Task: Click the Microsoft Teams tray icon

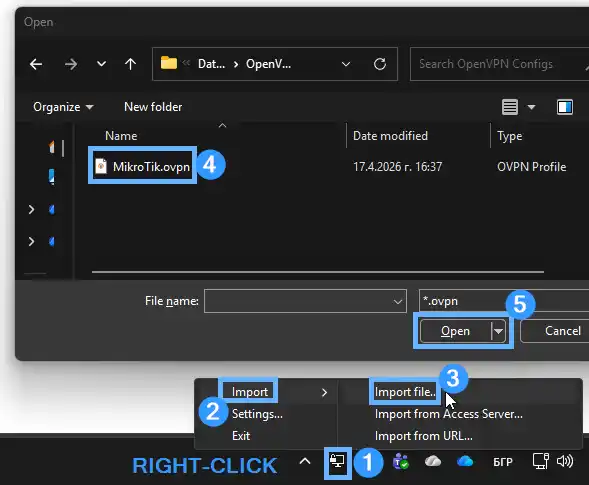Action: 400,462
